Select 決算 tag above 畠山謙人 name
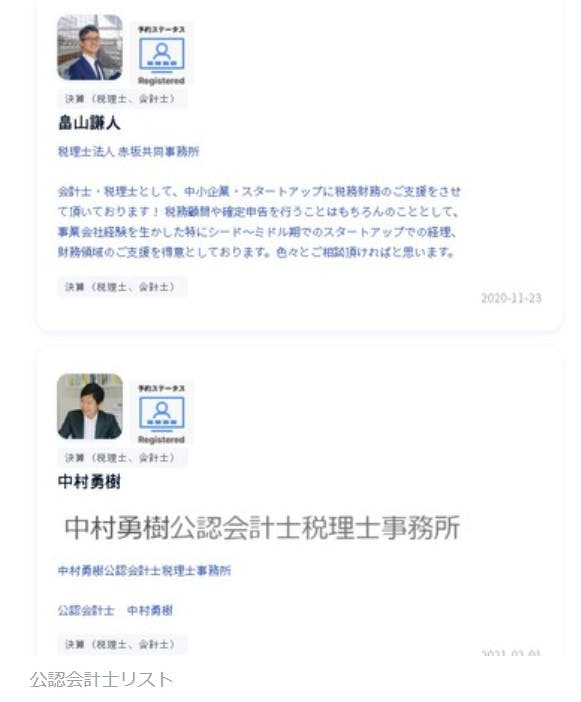 tap(122, 99)
